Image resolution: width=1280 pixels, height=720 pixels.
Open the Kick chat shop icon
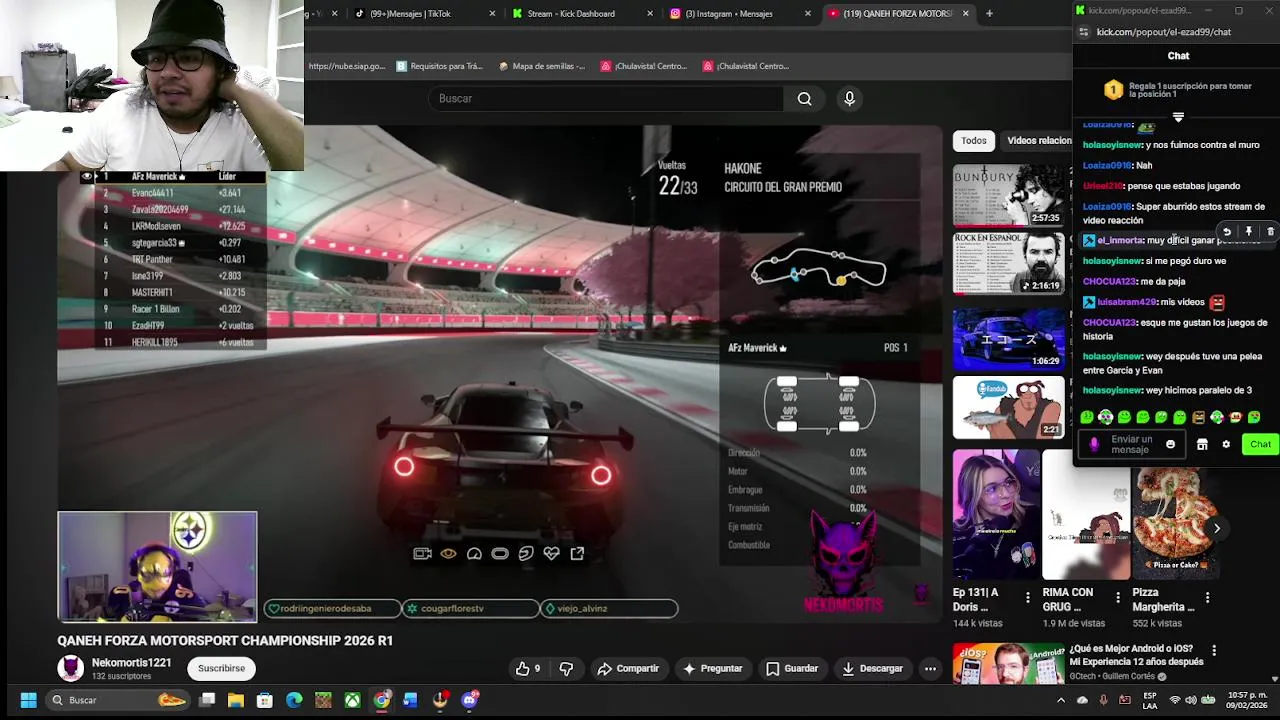[1202, 444]
